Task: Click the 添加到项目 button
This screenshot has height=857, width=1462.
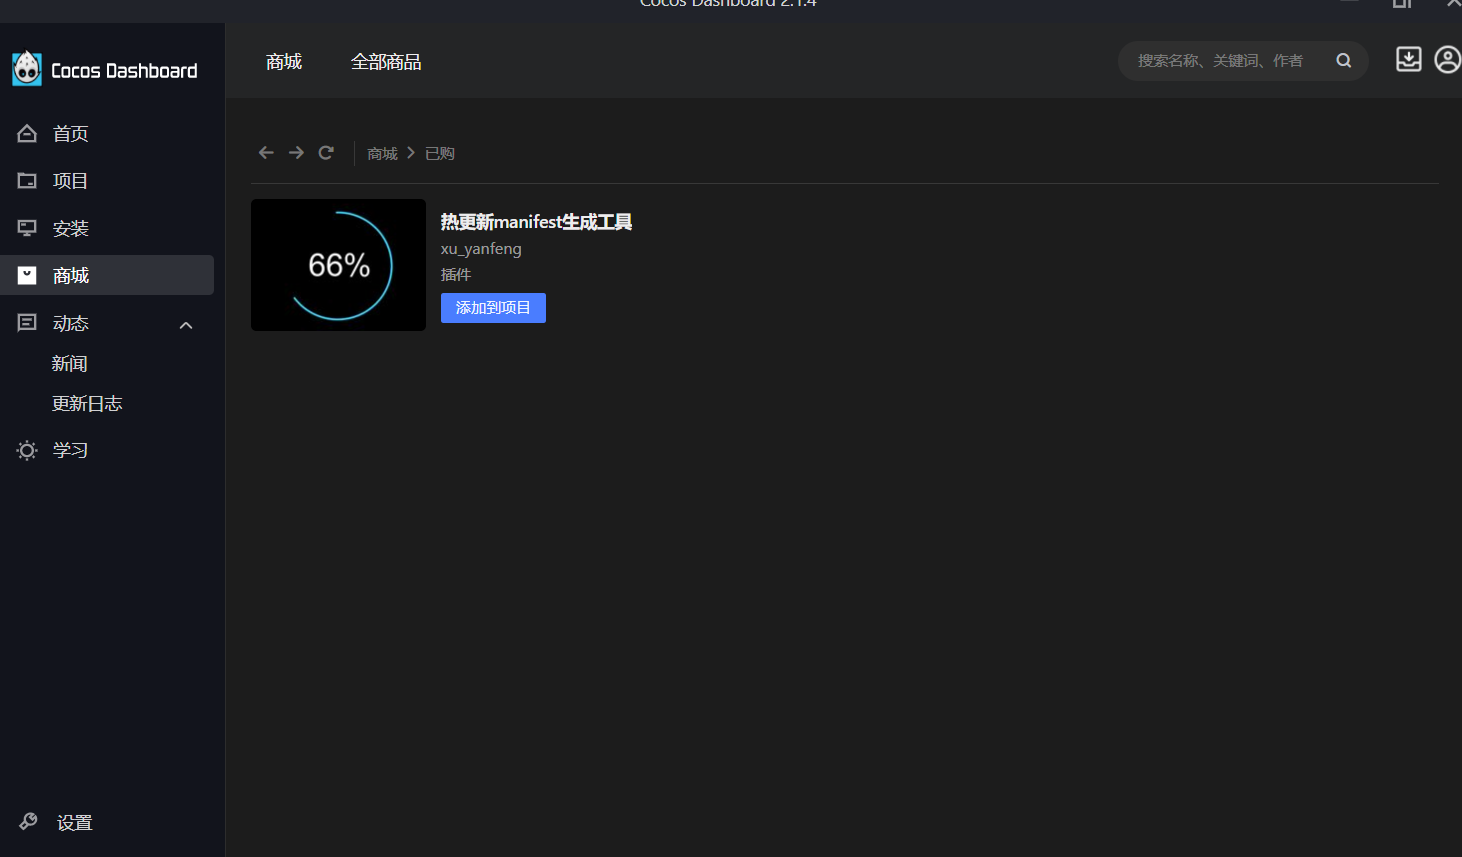Action: 493,308
